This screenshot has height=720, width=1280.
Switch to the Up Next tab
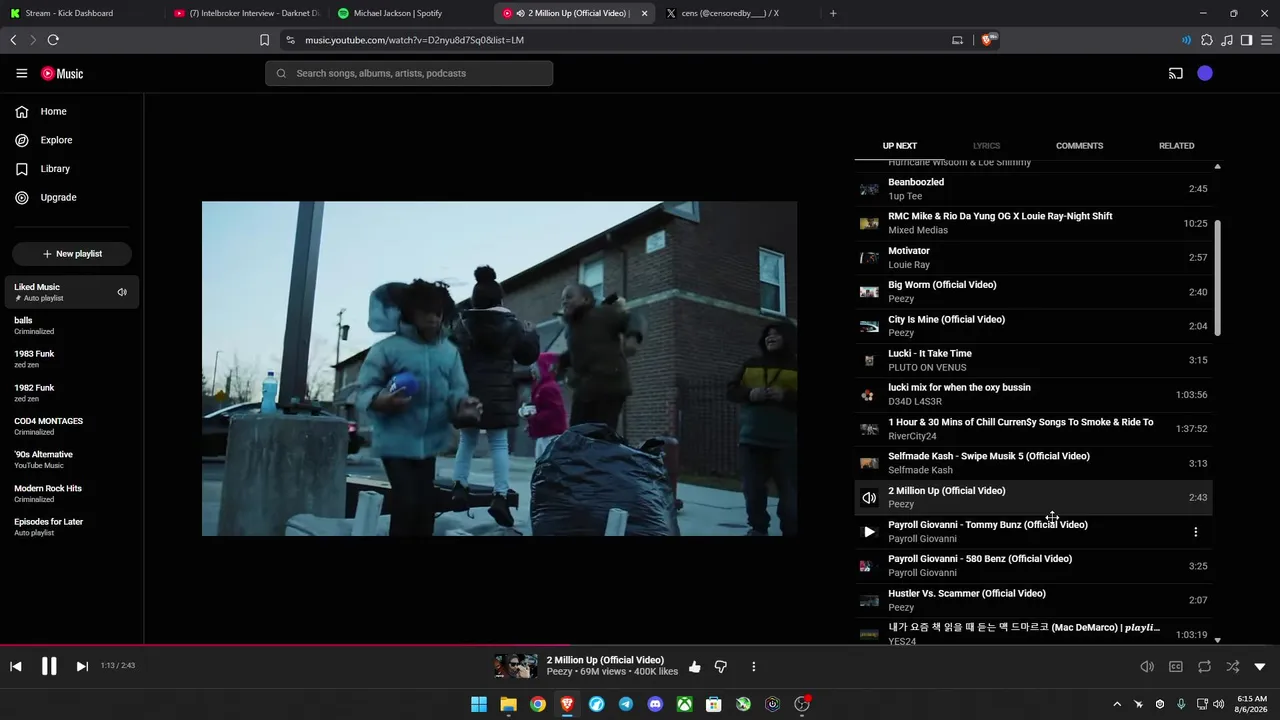[x=900, y=146]
